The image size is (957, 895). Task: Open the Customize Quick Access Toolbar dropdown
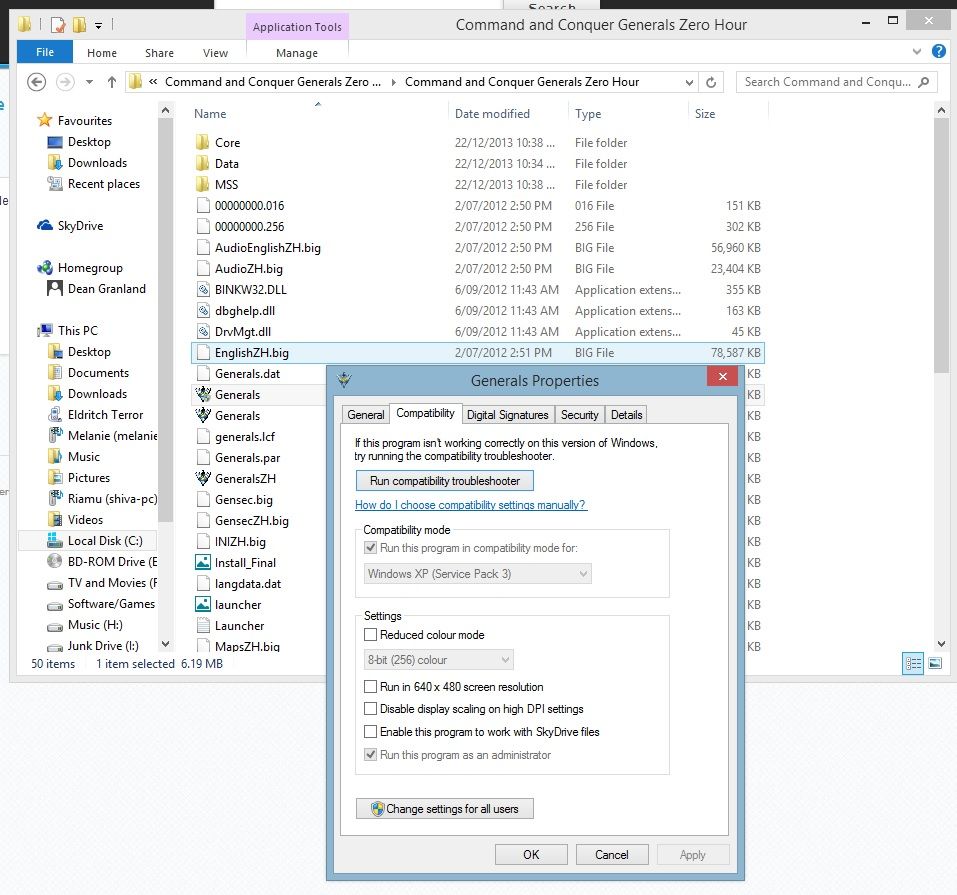(x=99, y=26)
